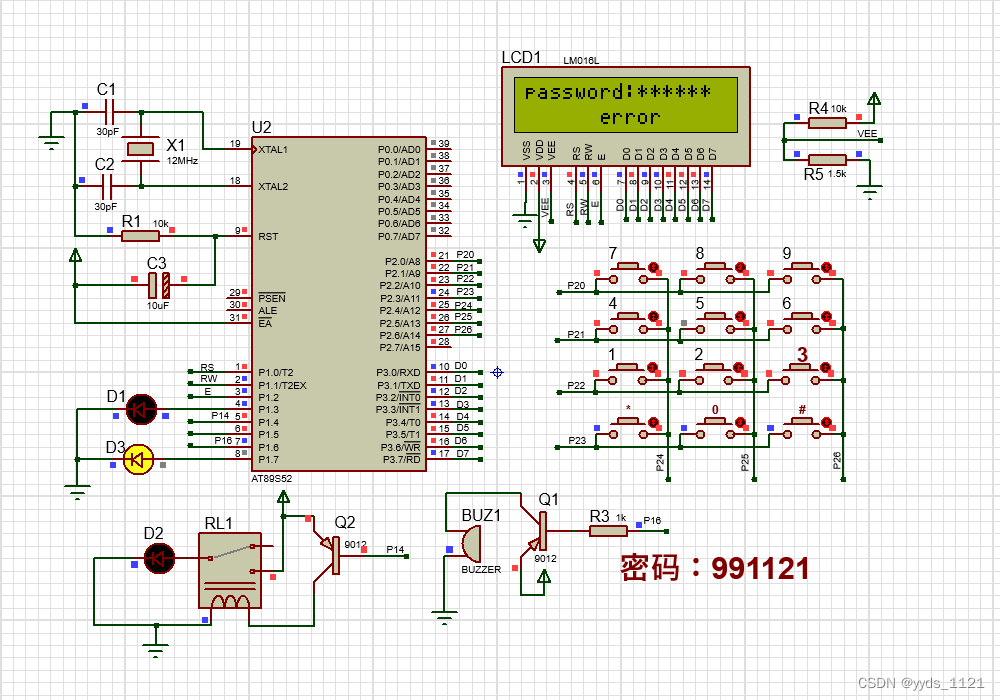Select resistor R3
This screenshot has height=700, width=1000.
[607, 530]
